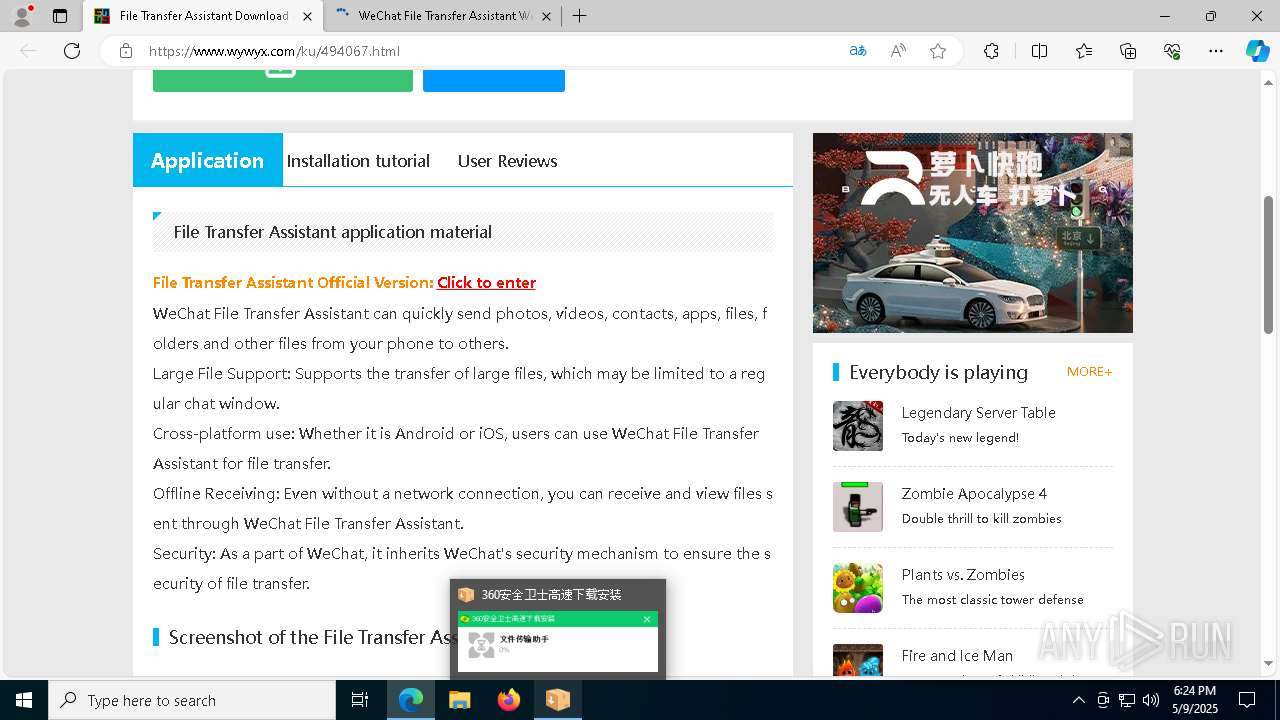This screenshot has height=720, width=1280.
Task: Show hidden system tray icons
Action: [1078, 700]
